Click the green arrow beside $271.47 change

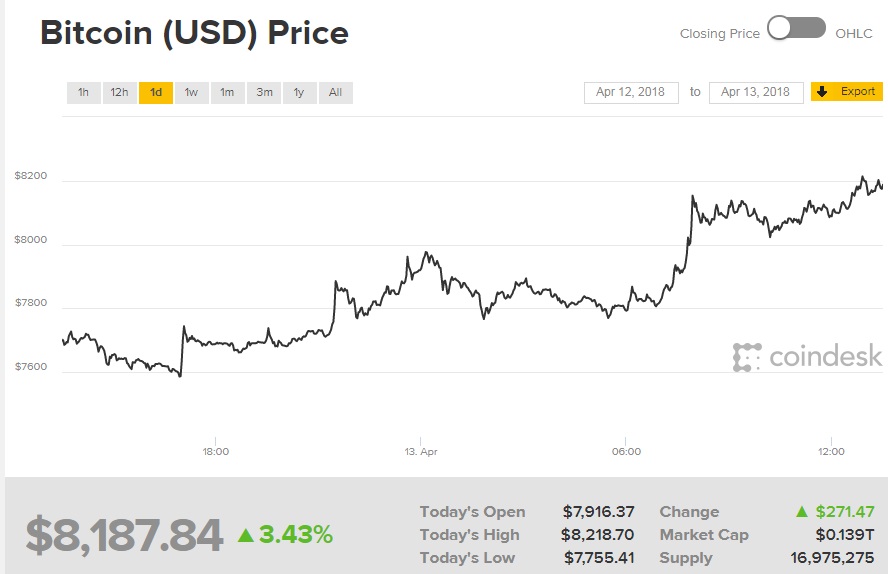[x=801, y=512]
